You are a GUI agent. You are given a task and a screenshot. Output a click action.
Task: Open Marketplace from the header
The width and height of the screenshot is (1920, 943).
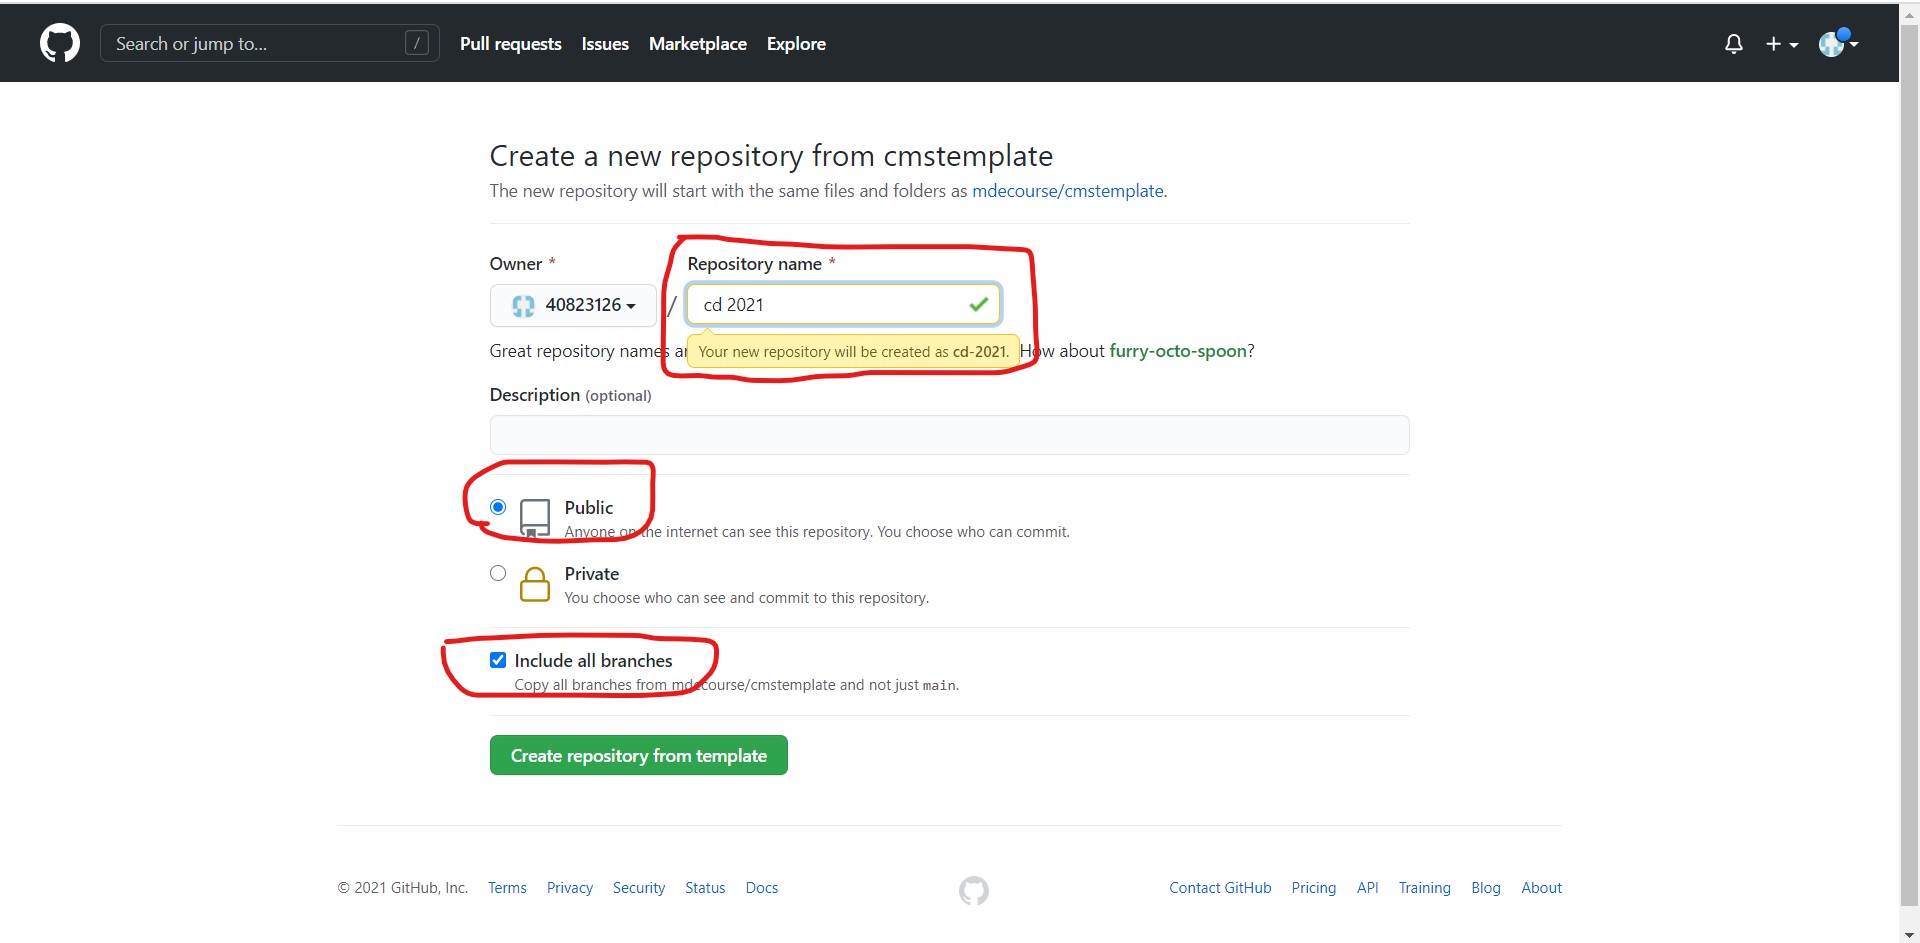(x=698, y=44)
